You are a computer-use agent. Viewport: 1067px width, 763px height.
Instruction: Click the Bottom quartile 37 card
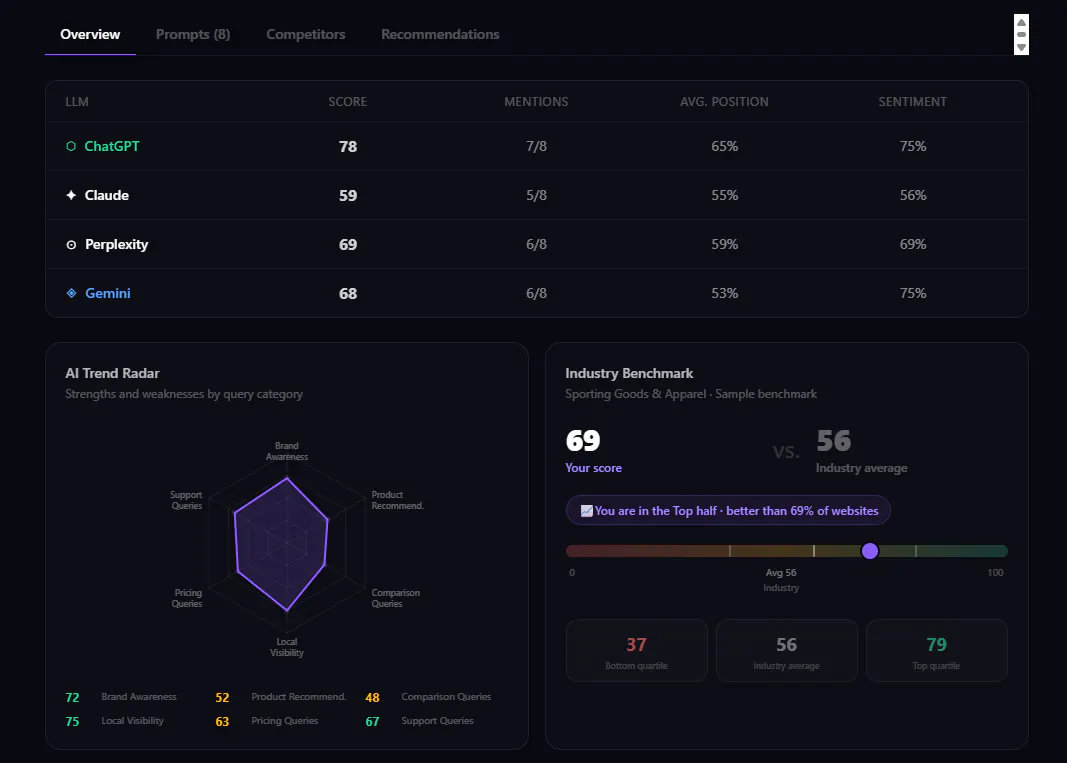pyautogui.click(x=636, y=651)
